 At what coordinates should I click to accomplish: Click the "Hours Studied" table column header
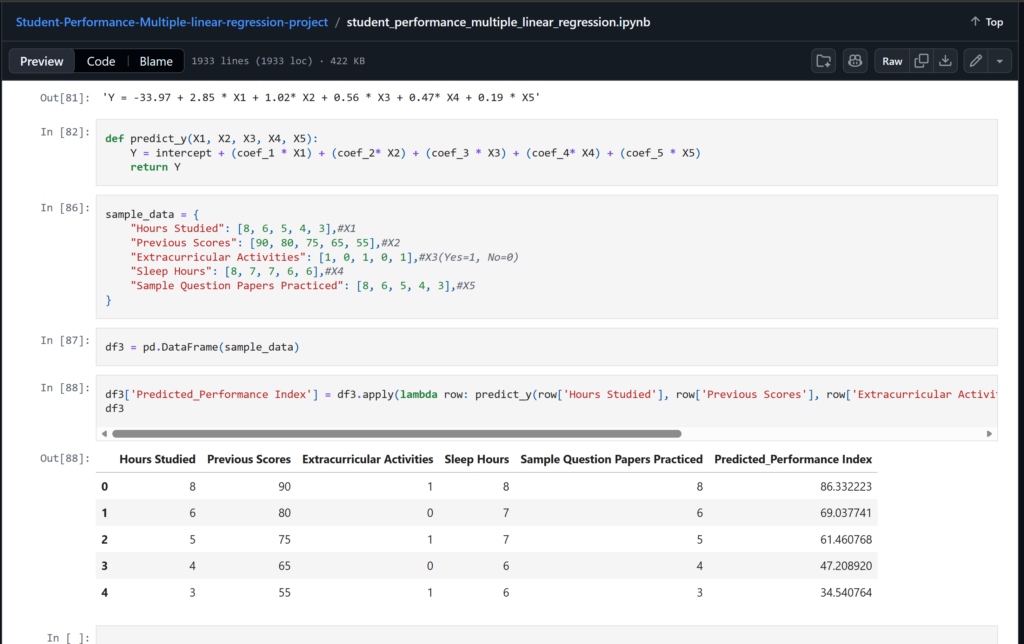(x=157, y=459)
